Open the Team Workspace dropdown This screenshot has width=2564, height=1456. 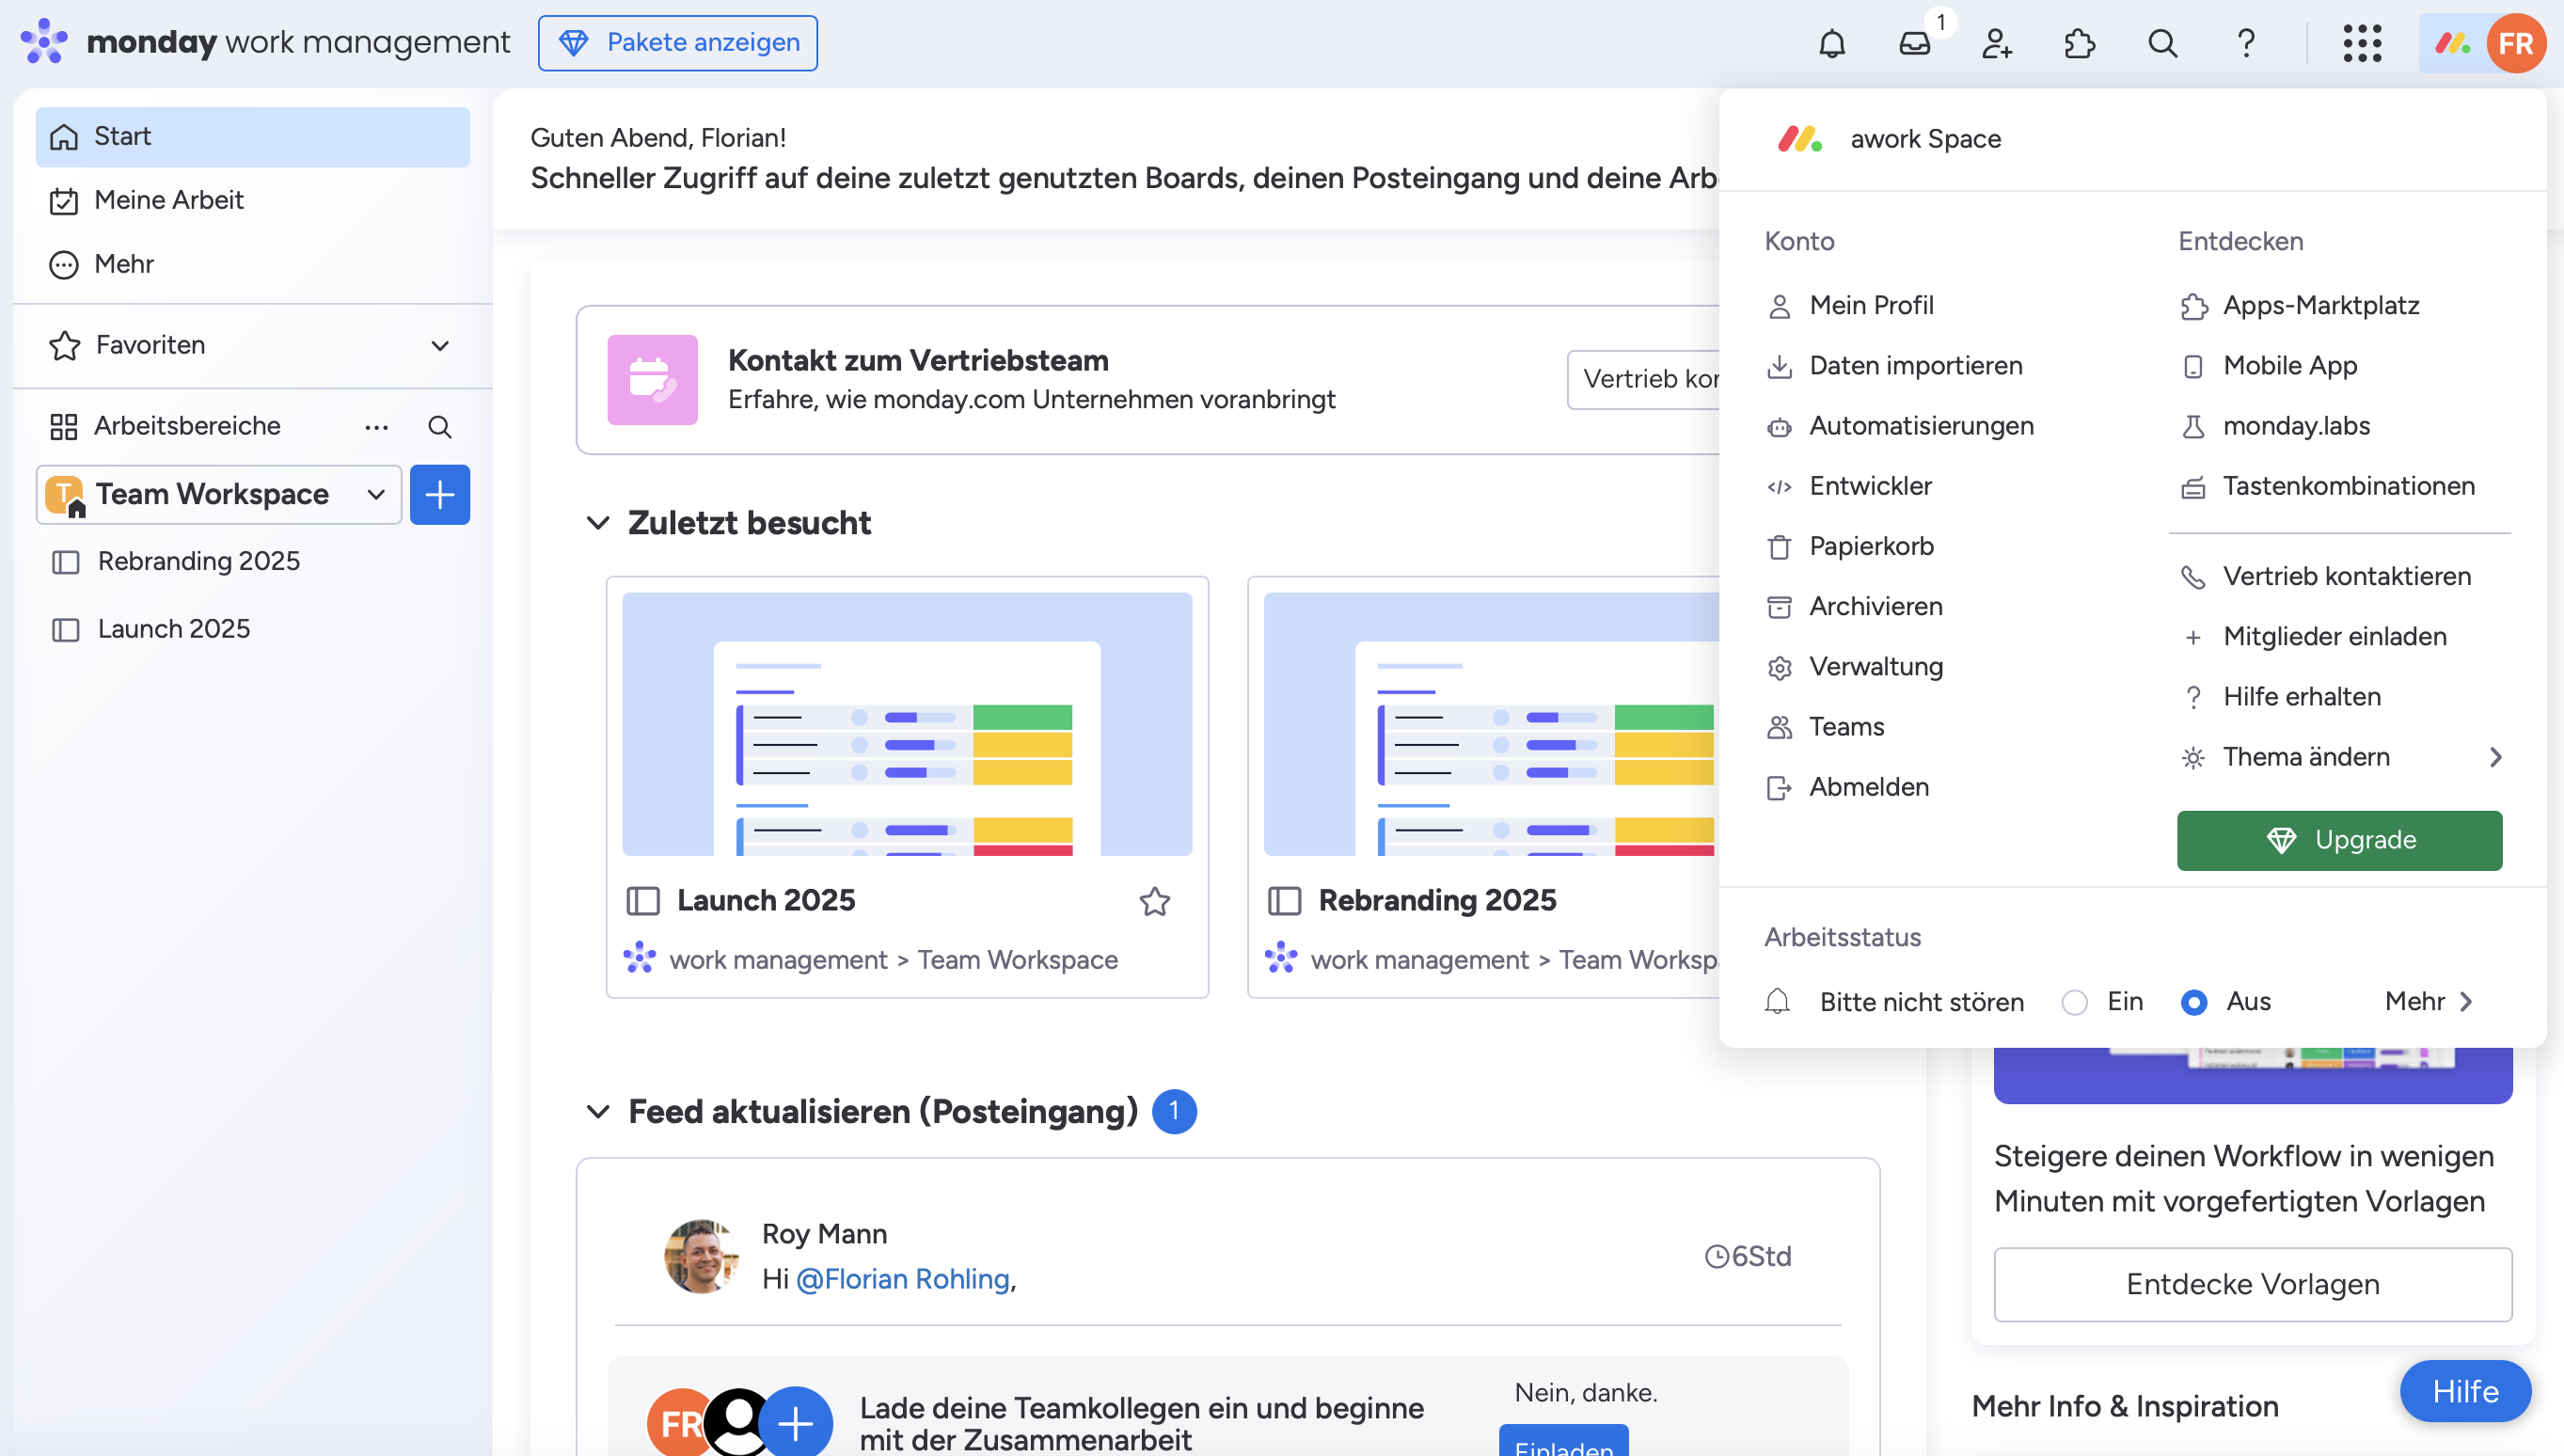pos(219,494)
